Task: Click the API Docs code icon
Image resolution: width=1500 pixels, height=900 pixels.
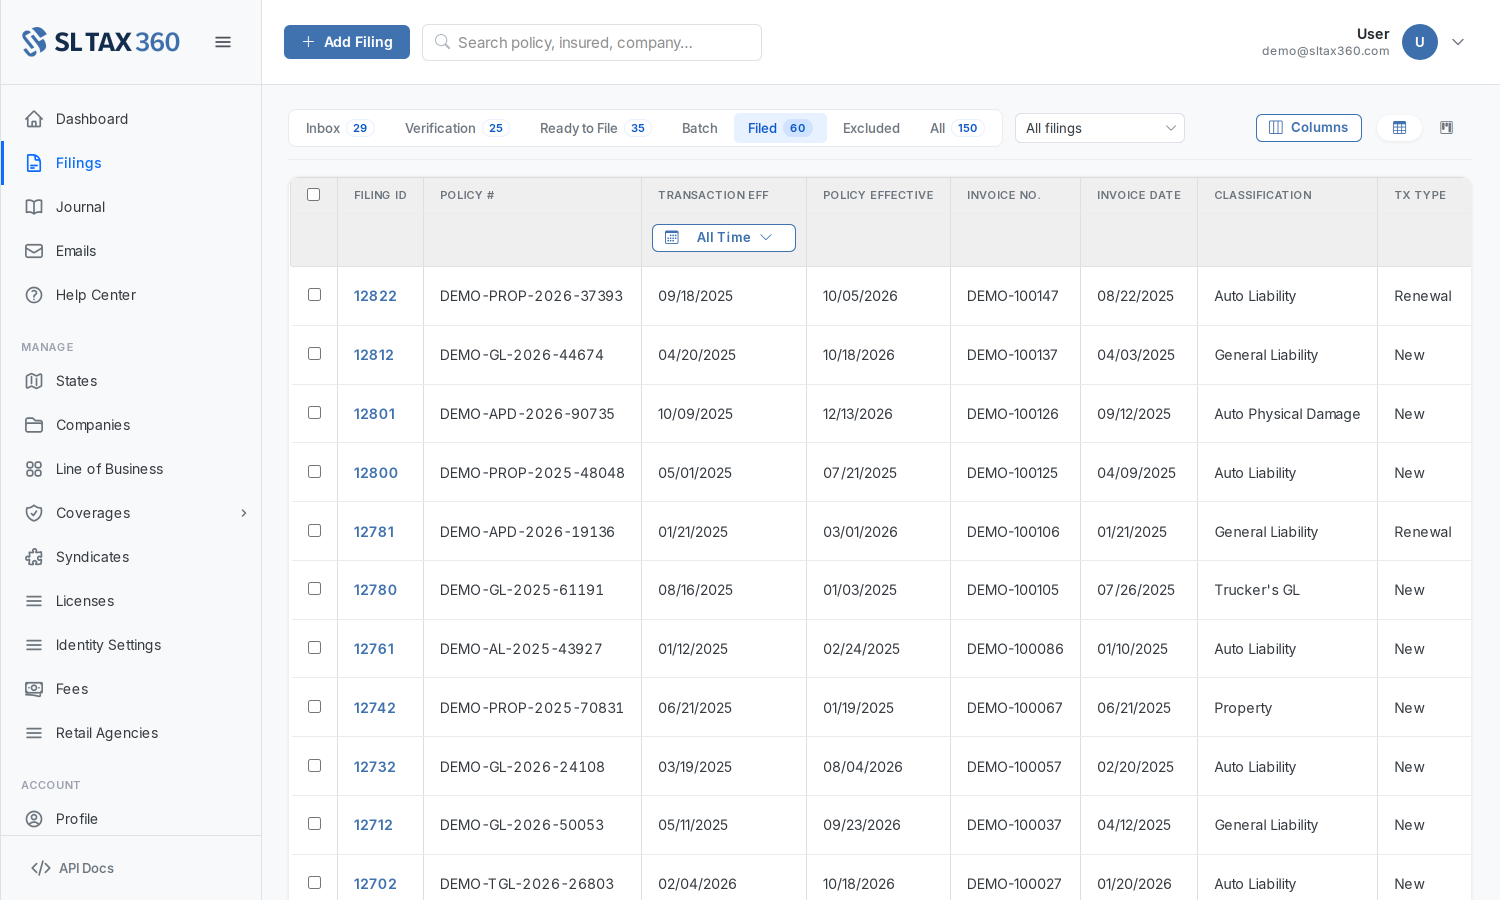Action: (41, 868)
